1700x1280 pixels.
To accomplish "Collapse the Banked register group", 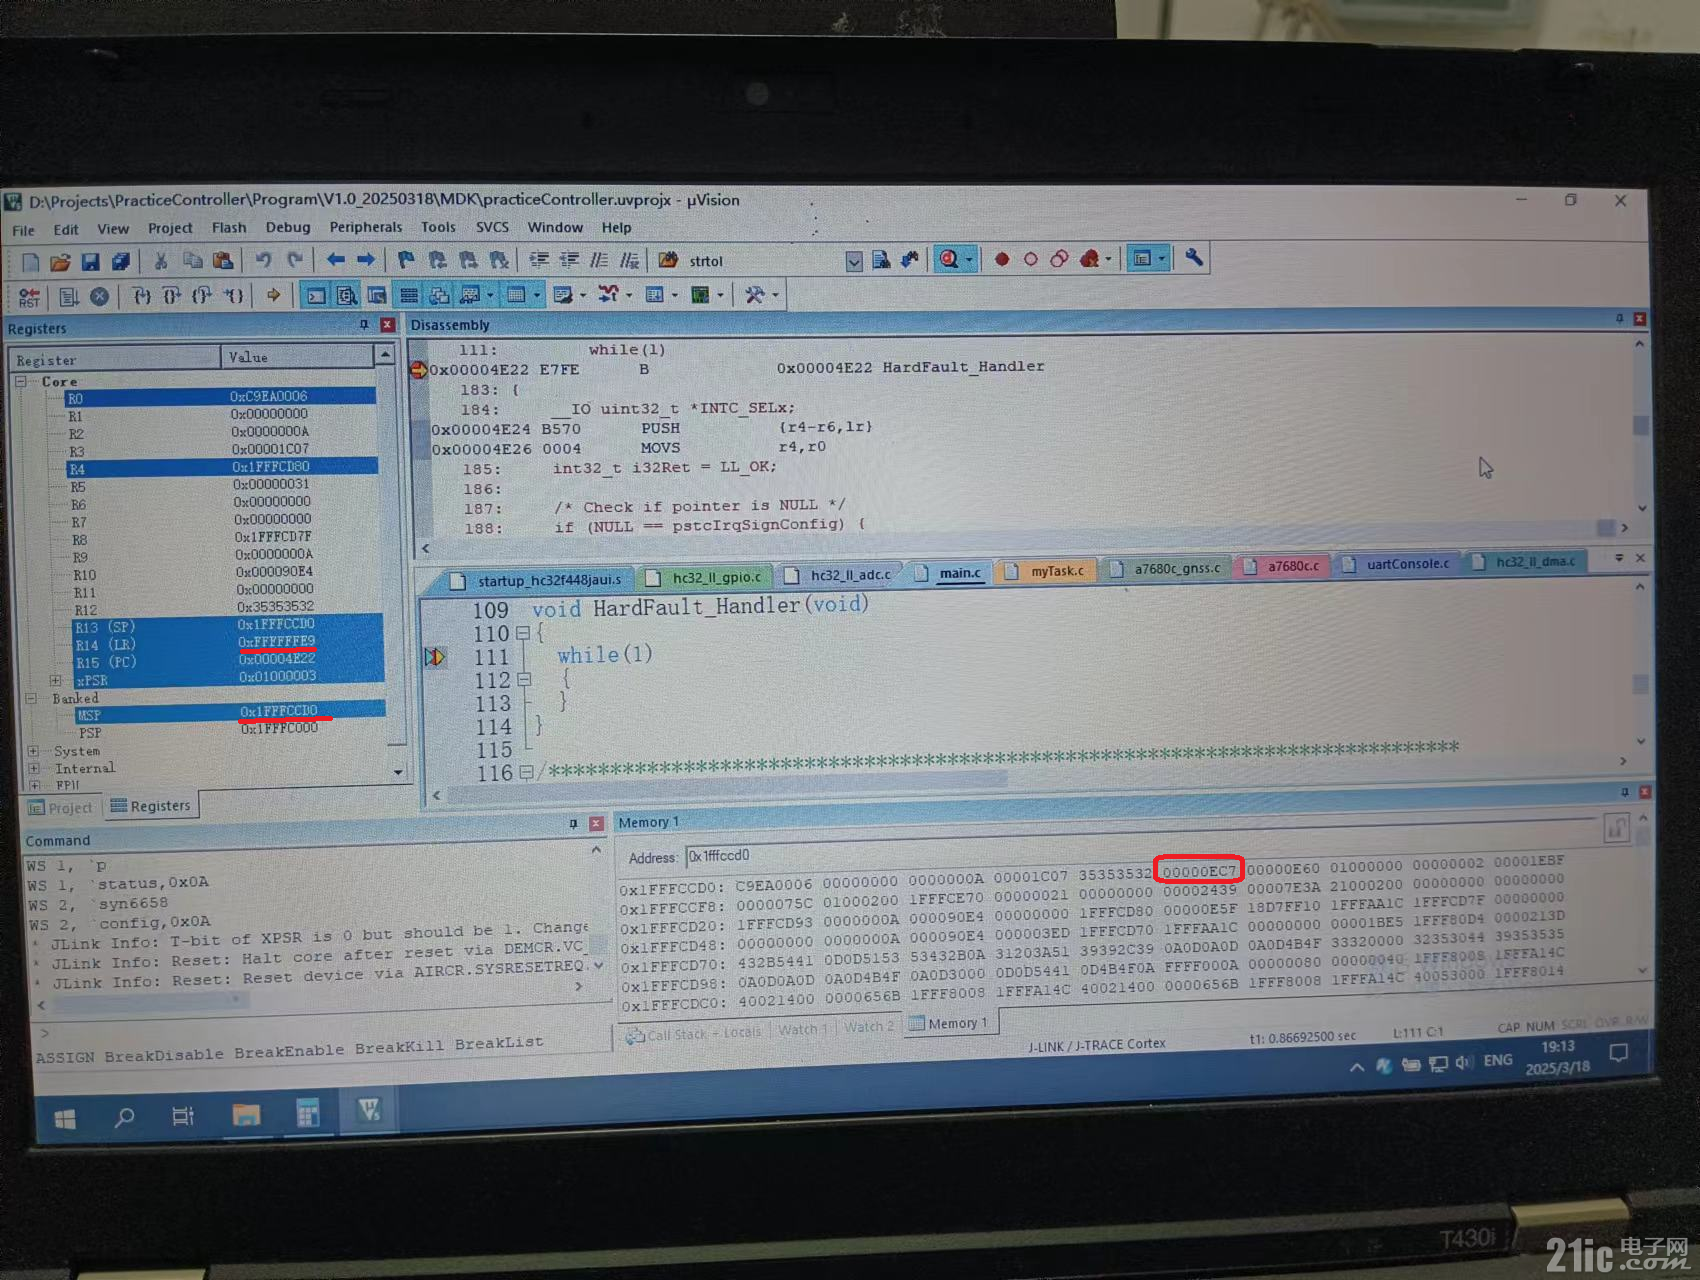I will 31,698.
